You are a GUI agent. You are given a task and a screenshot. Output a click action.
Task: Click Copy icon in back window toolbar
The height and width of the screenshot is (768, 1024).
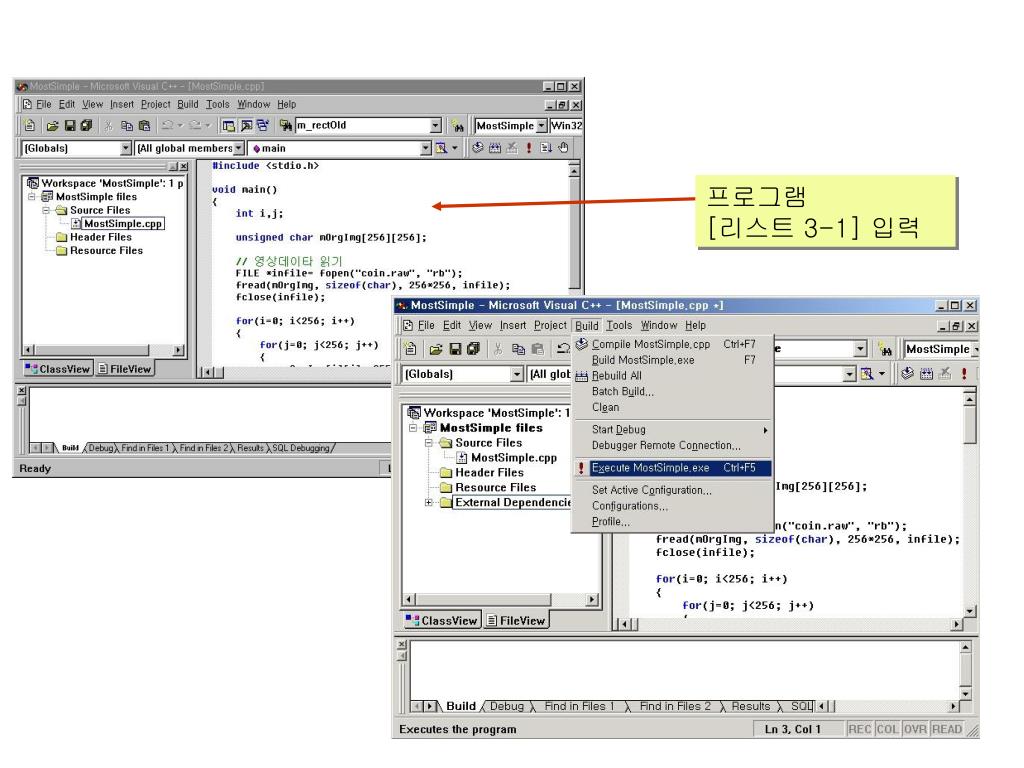pos(127,125)
